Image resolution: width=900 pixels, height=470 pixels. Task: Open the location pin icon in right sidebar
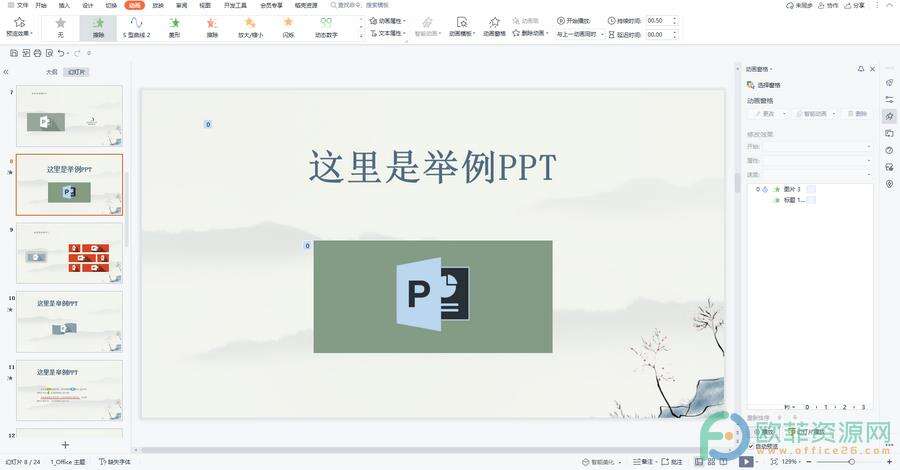pyautogui.click(x=889, y=184)
